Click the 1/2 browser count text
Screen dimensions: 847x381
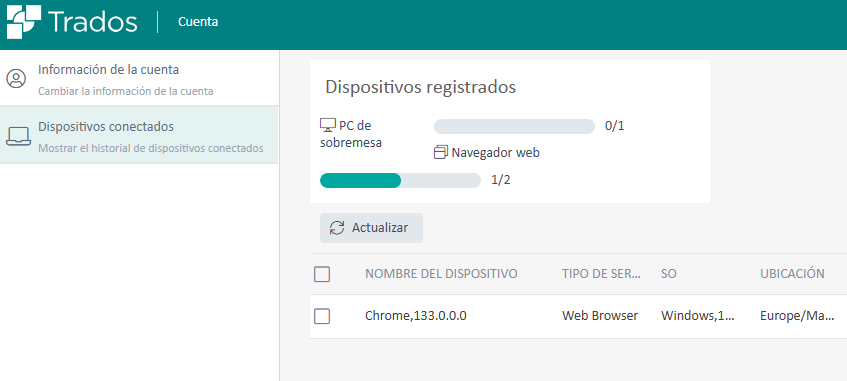501,181
